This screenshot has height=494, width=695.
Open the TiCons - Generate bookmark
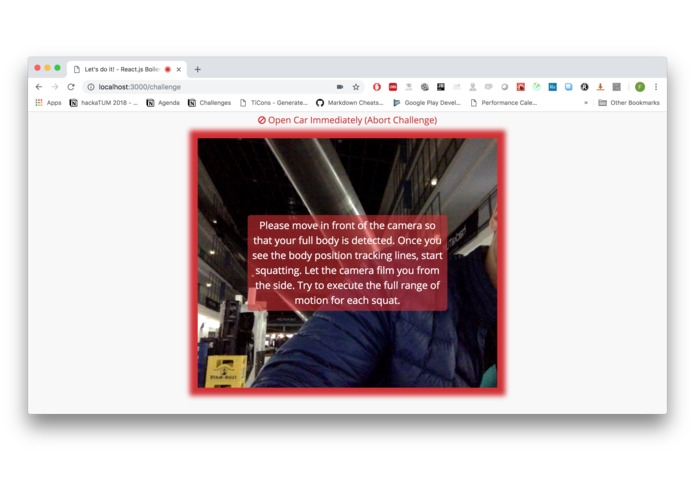tap(273, 103)
